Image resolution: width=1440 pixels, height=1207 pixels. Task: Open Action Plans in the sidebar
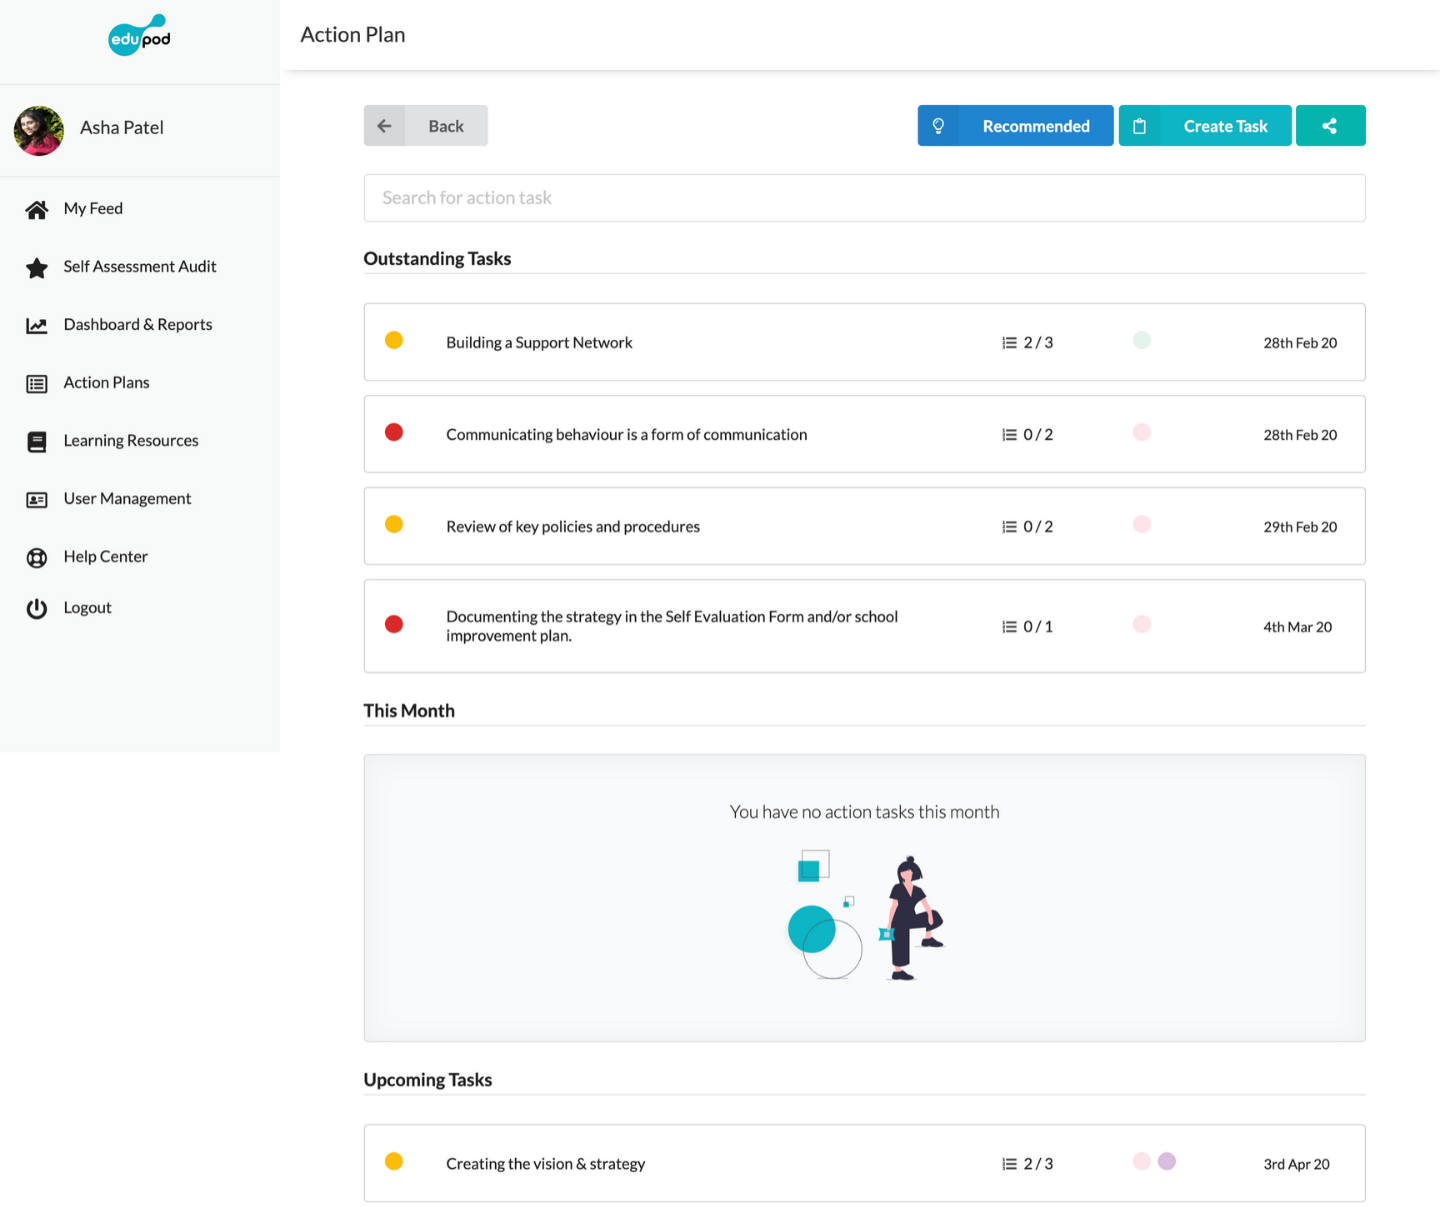click(106, 383)
